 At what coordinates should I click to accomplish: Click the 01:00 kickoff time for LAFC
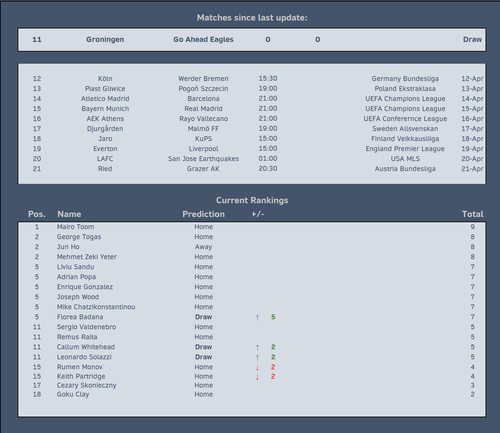(268, 158)
